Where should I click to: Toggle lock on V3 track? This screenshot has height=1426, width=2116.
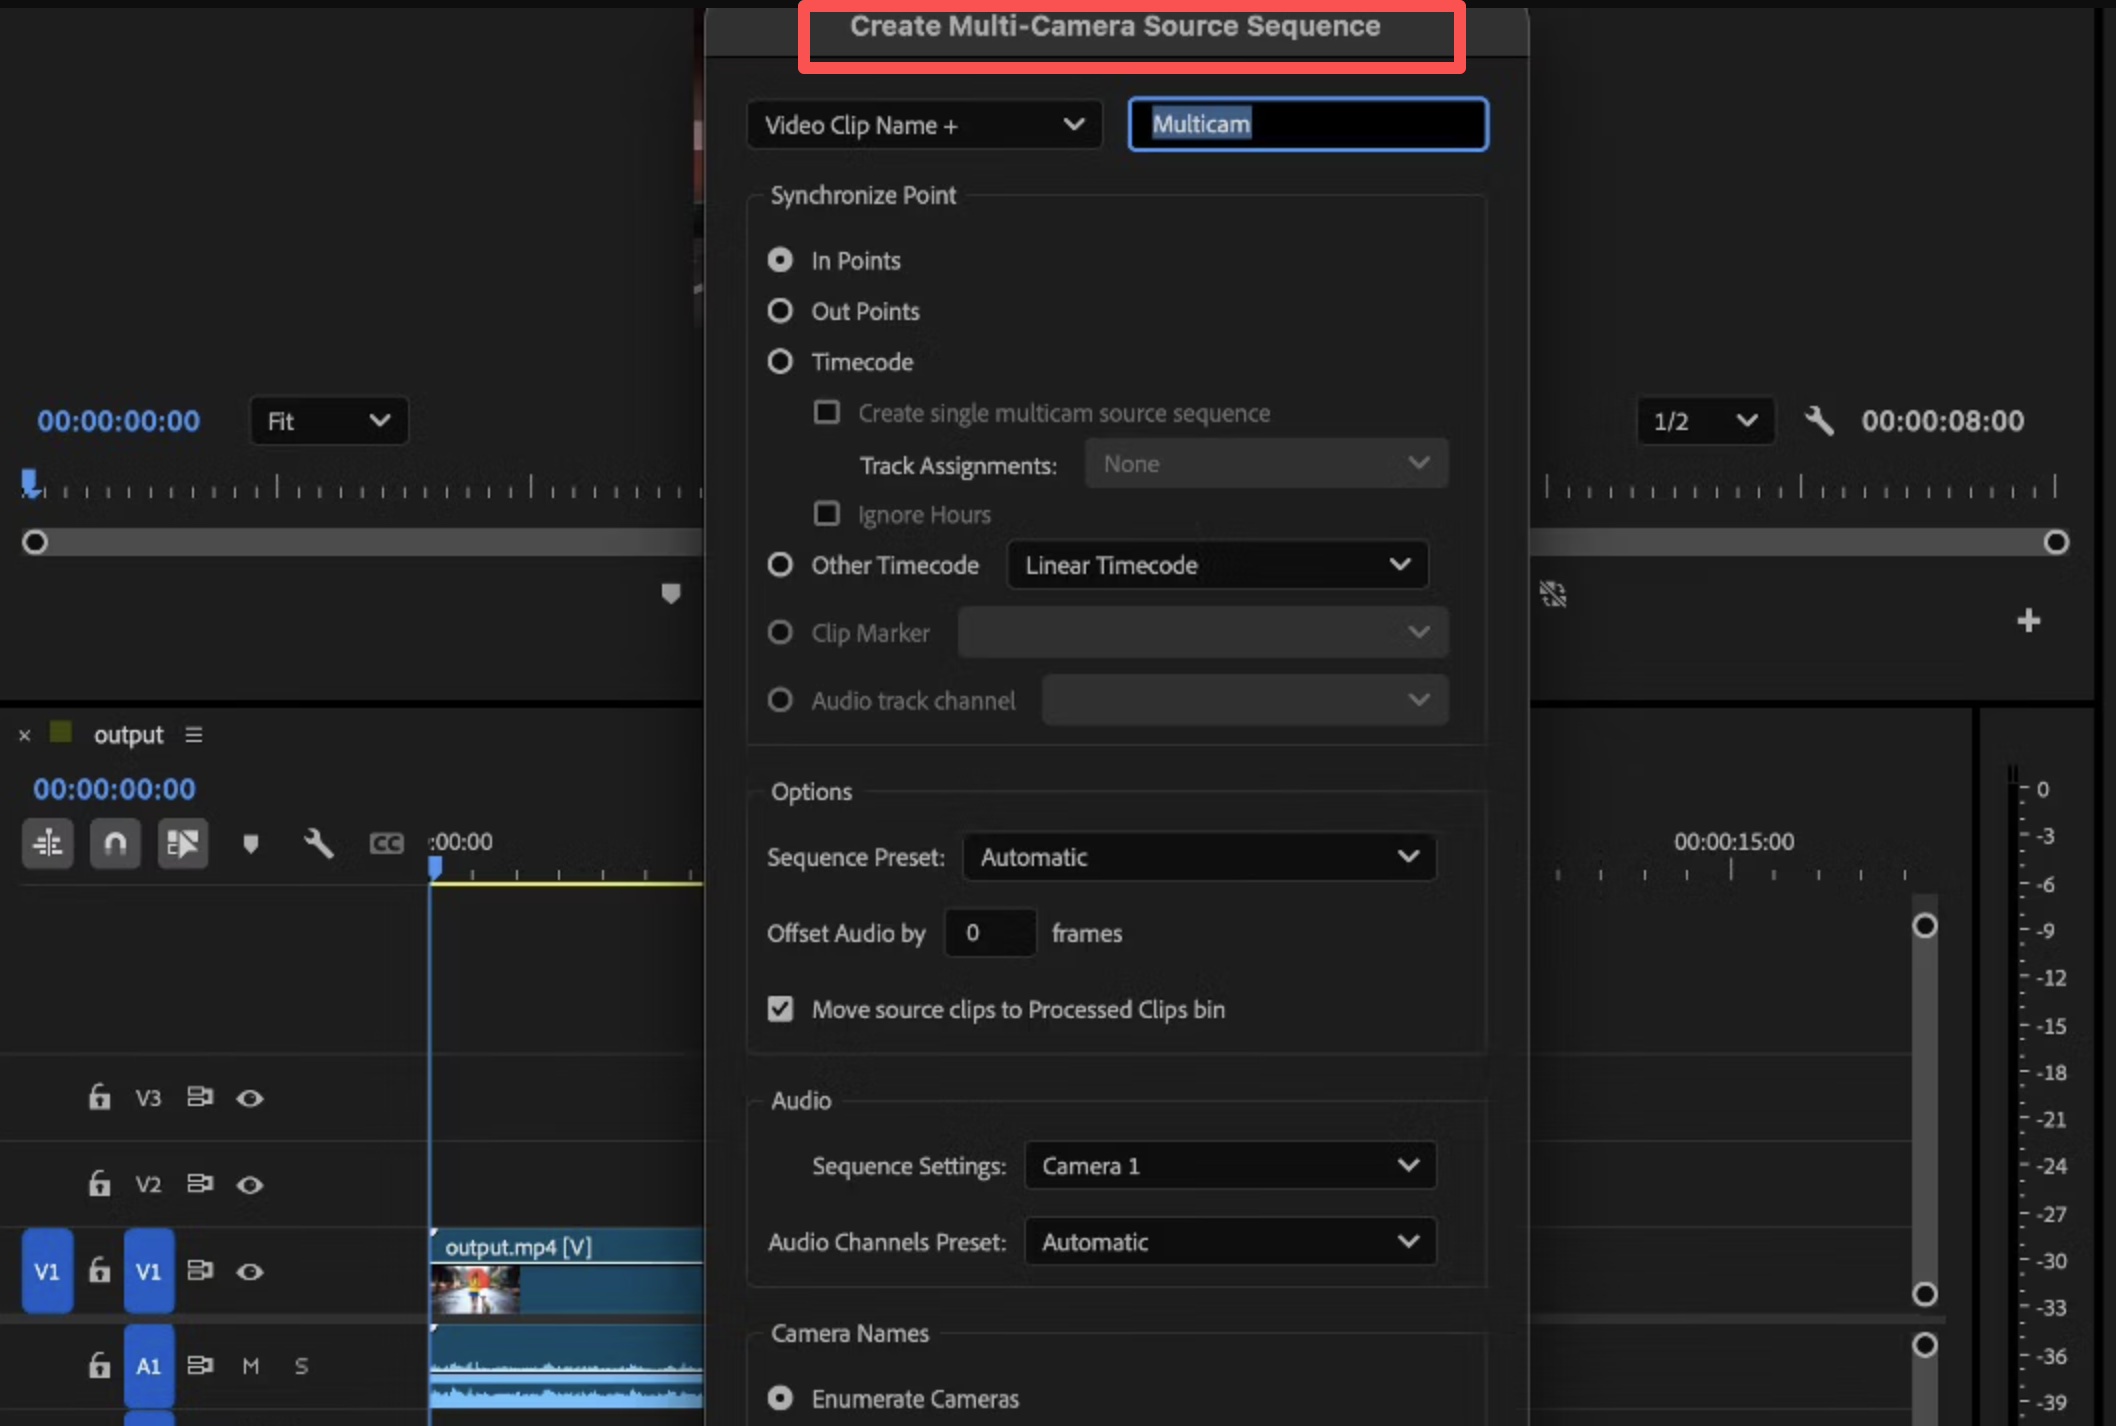click(99, 1097)
